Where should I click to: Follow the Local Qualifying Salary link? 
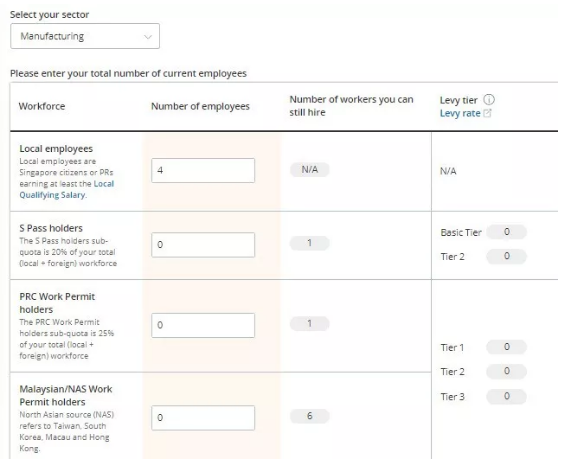tap(67, 189)
